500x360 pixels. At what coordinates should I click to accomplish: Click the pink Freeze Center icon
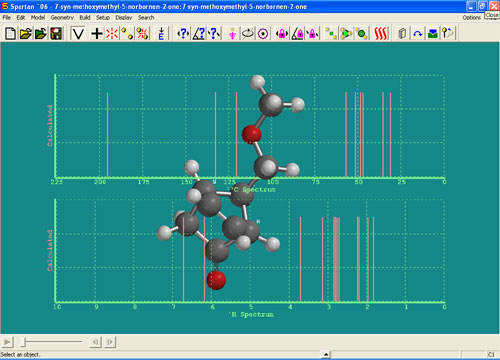232,34
